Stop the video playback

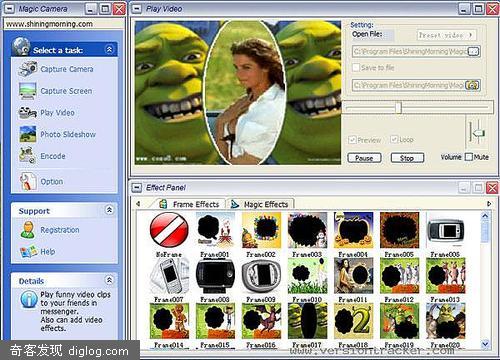(407, 158)
